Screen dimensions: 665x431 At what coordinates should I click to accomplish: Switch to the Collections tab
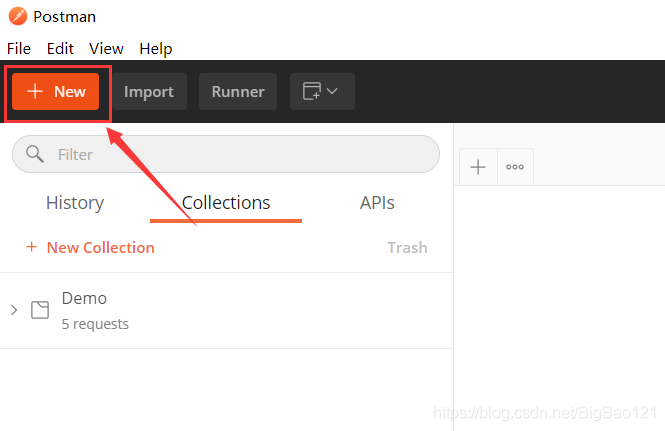(x=226, y=203)
